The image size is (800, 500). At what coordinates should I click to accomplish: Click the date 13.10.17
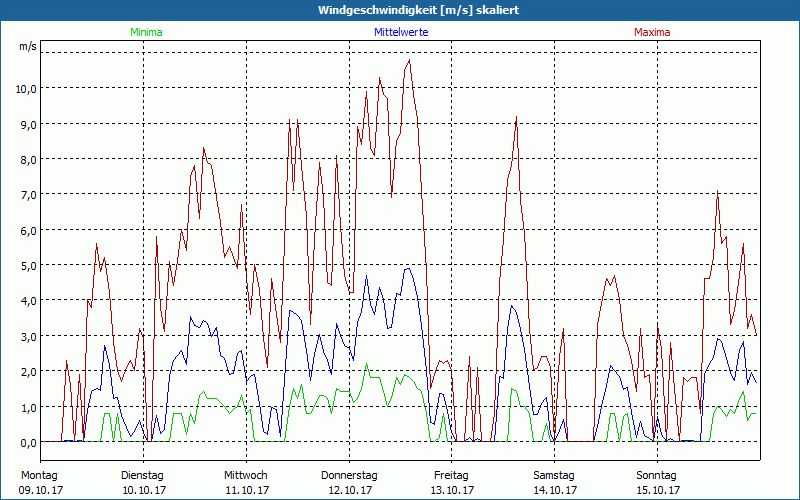452,490
